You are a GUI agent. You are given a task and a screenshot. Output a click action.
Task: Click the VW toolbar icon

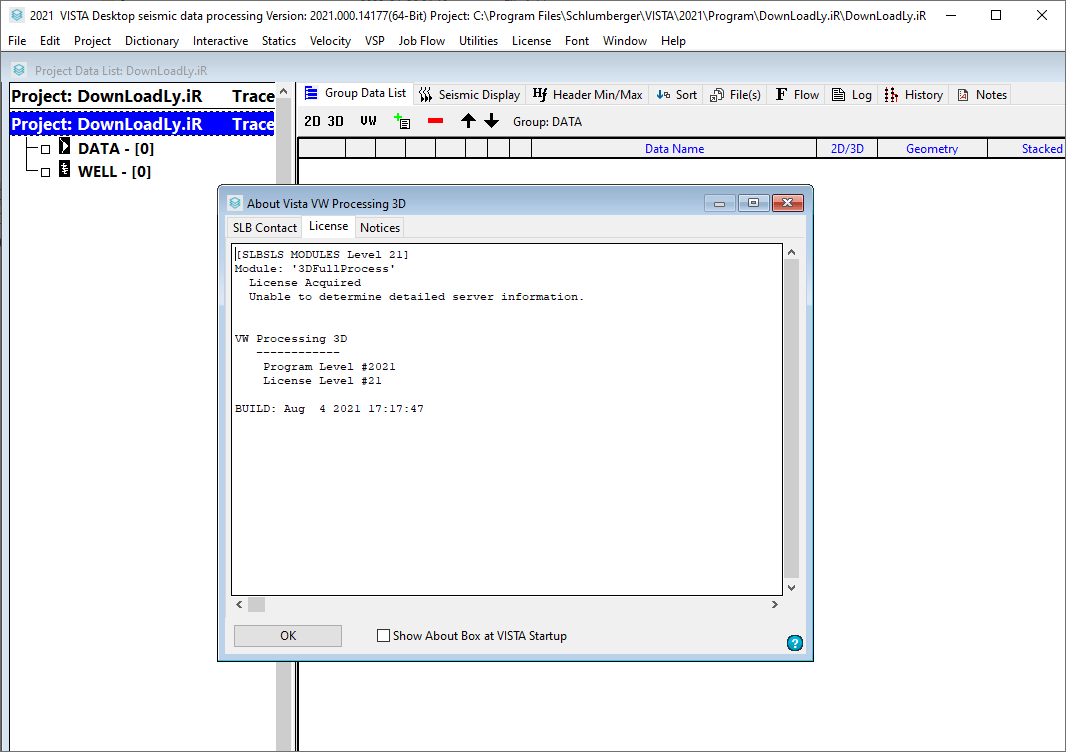pos(368,121)
